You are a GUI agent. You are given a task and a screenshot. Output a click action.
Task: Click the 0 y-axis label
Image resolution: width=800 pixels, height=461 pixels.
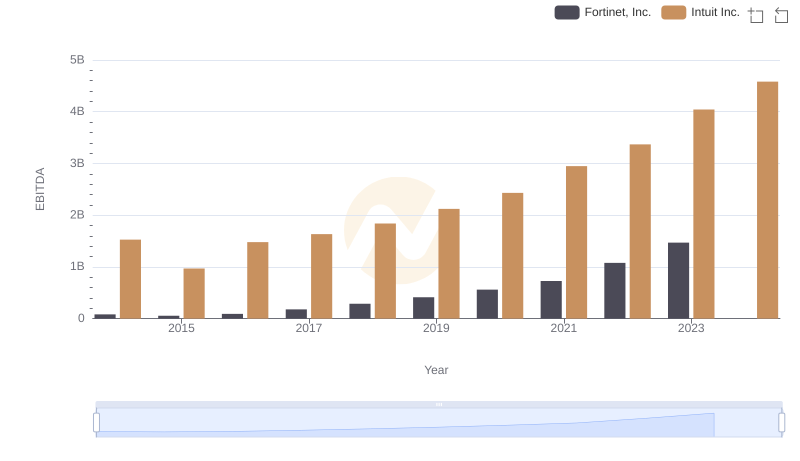(x=81, y=318)
